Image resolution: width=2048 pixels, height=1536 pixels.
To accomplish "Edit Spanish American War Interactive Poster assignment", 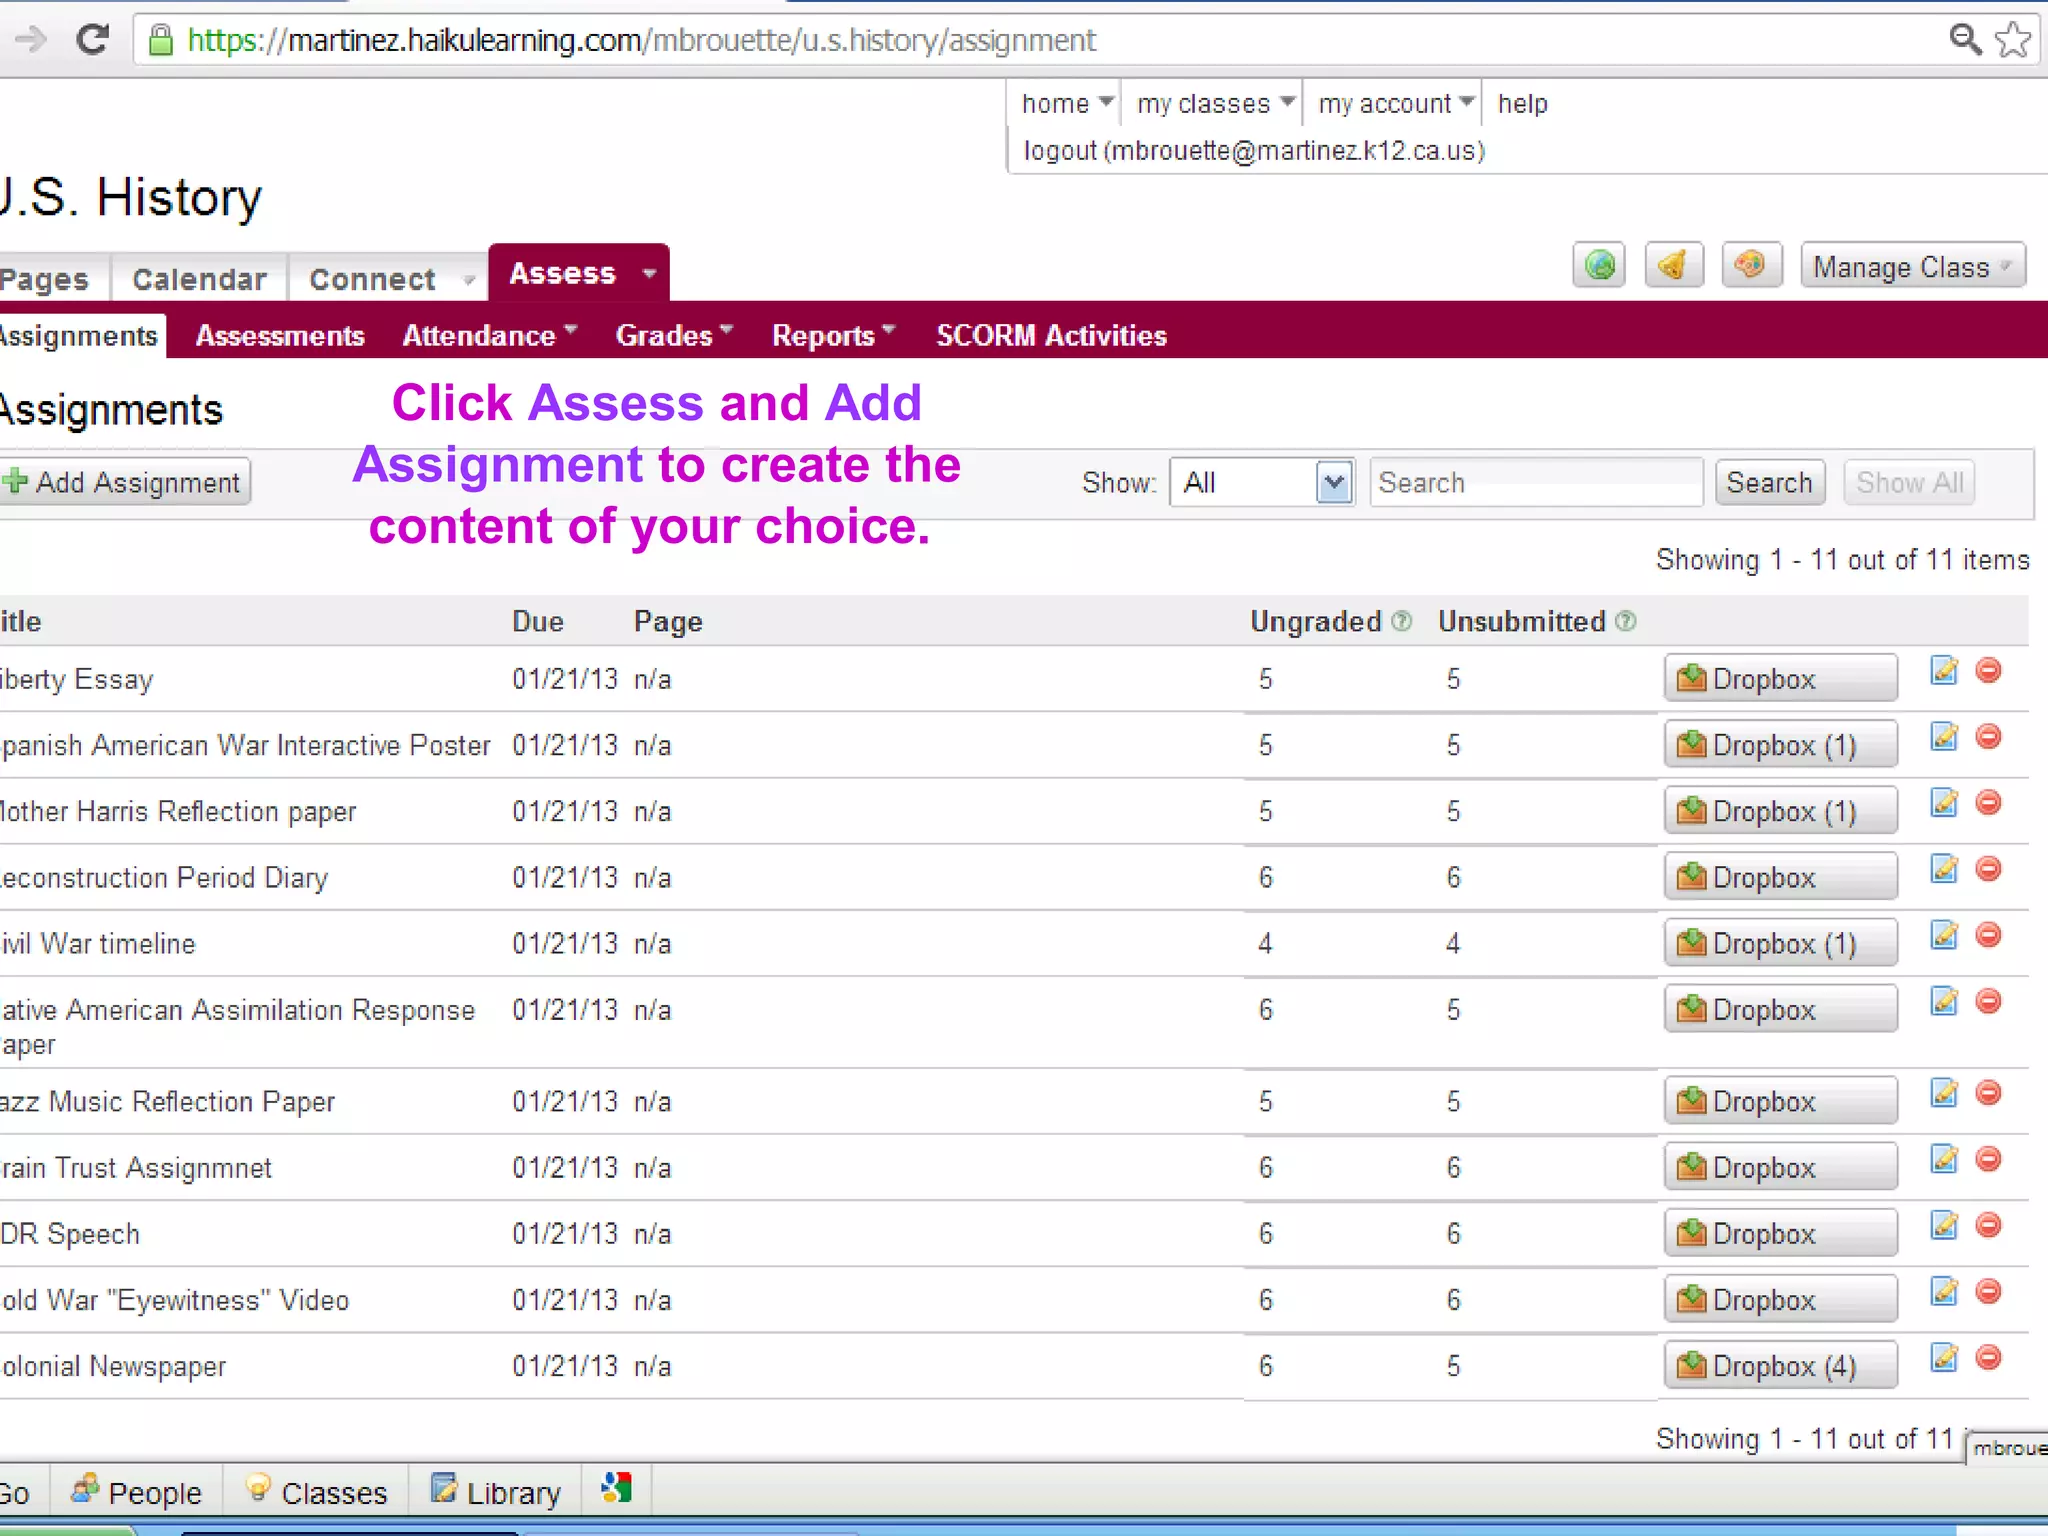I will pyautogui.click(x=1944, y=737).
